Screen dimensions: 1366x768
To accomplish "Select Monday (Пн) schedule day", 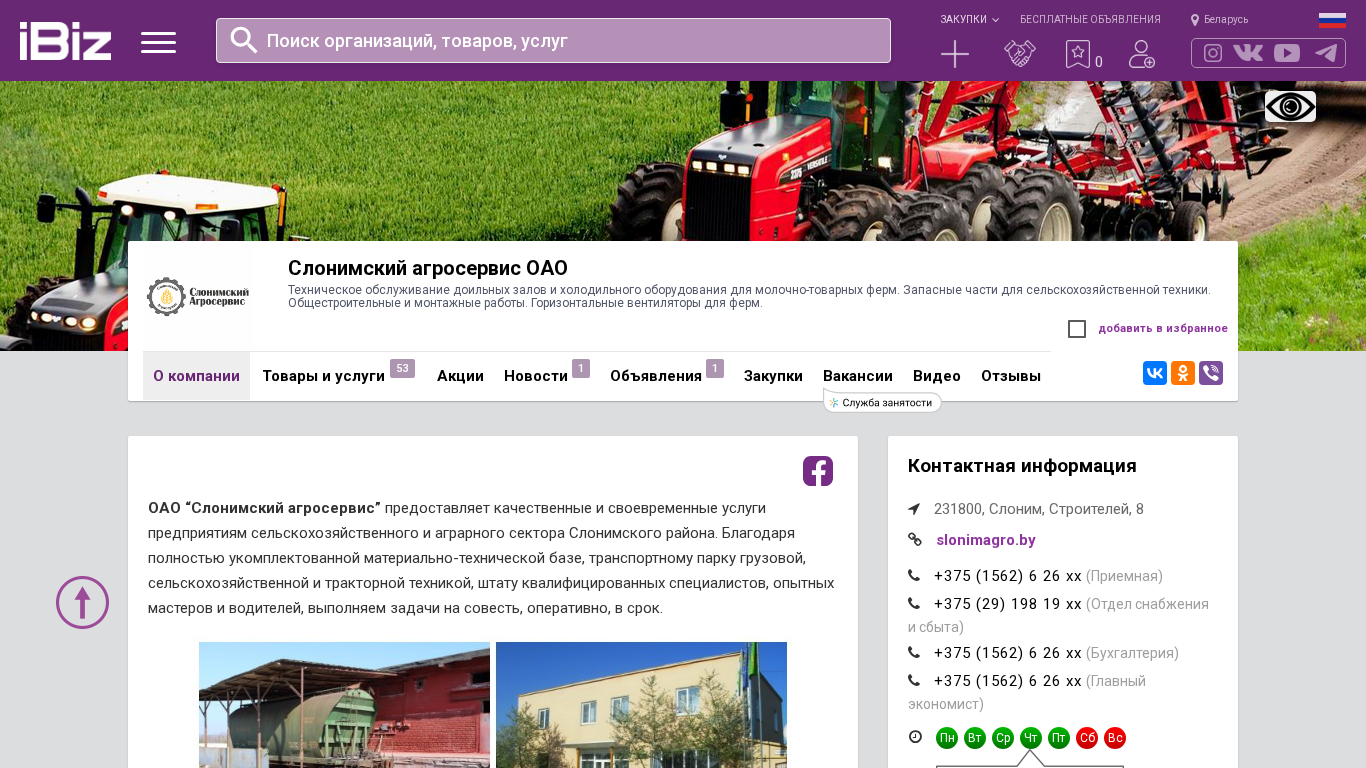I will point(947,738).
